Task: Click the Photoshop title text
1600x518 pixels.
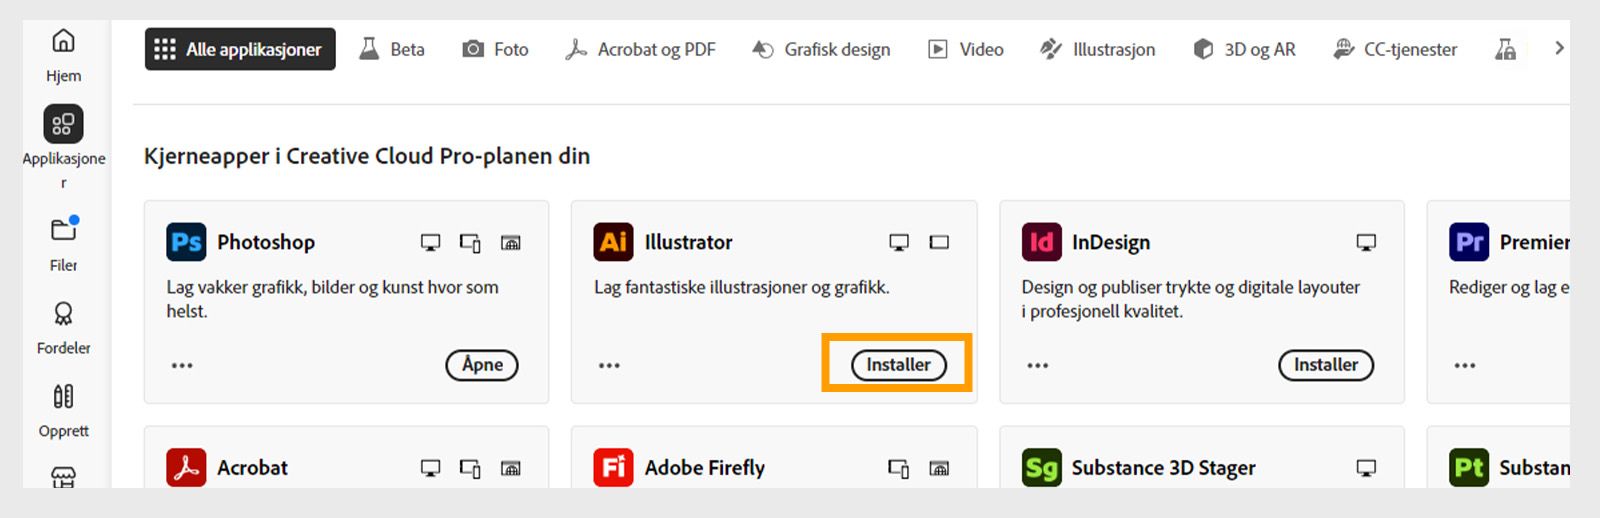Action: click(266, 242)
